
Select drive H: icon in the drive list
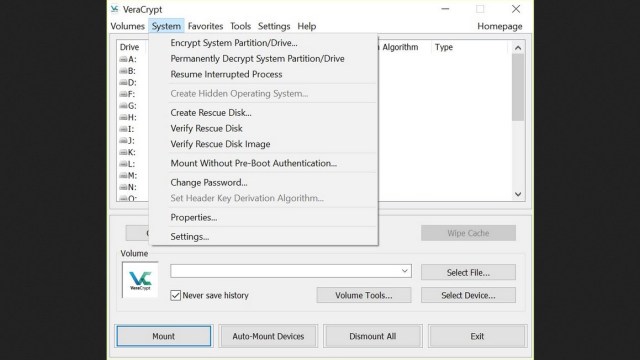point(123,117)
